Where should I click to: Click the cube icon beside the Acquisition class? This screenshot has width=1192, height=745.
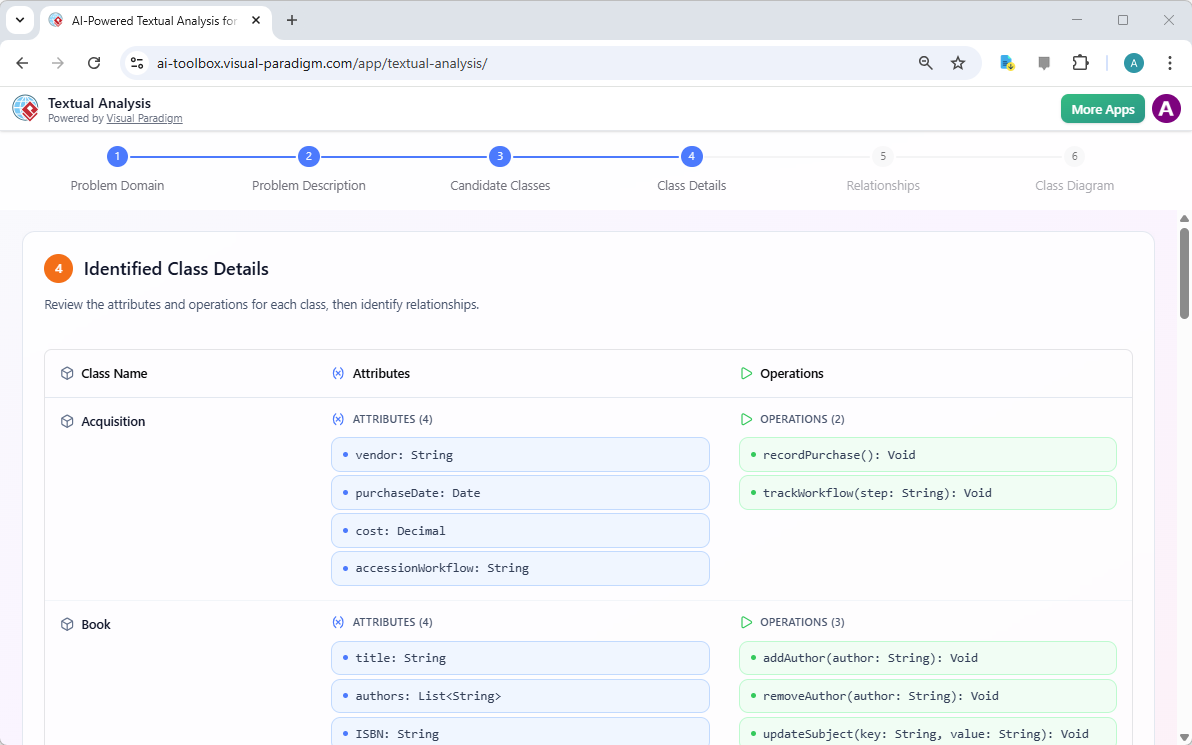tap(66, 421)
